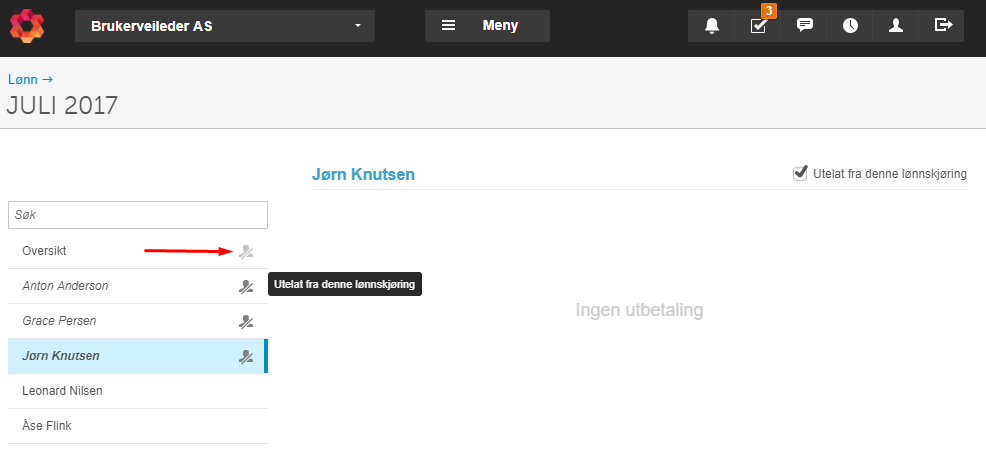986x474 pixels.
Task: Open the user profile icon
Action: (x=895, y=26)
